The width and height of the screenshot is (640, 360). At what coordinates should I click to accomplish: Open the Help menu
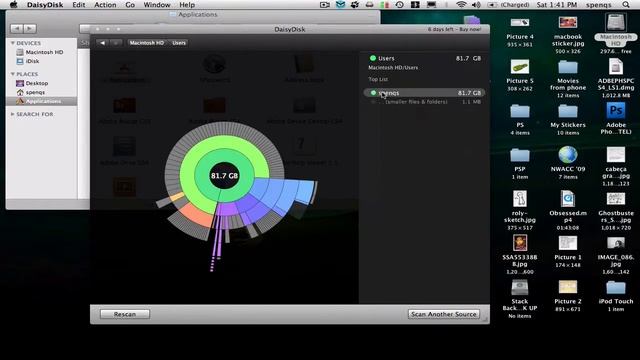(x=187, y=5)
